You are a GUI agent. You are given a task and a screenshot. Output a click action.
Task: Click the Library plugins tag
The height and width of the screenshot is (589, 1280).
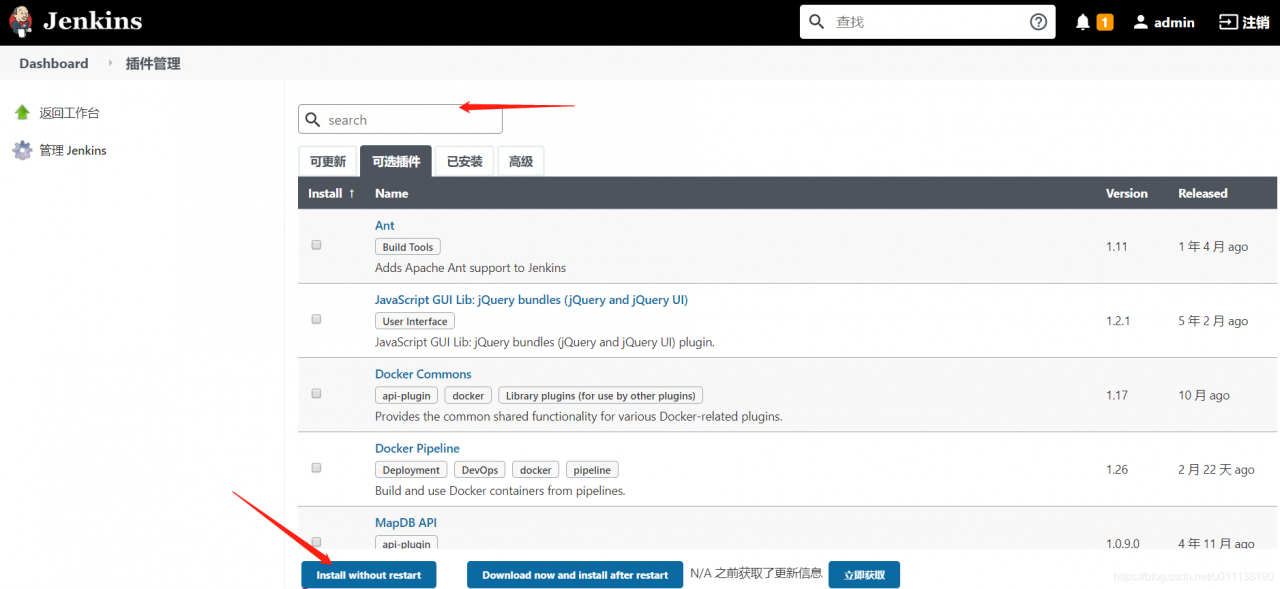coord(600,395)
